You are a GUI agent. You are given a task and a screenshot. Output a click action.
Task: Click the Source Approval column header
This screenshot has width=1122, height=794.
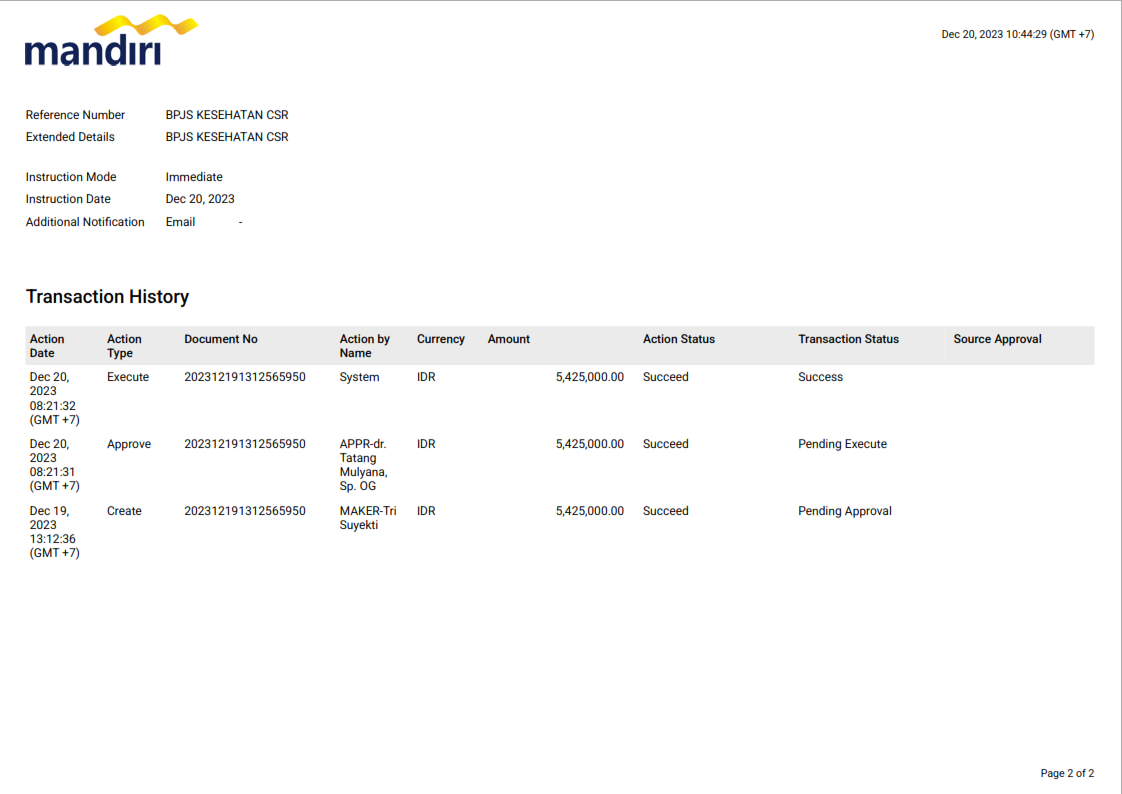997,339
